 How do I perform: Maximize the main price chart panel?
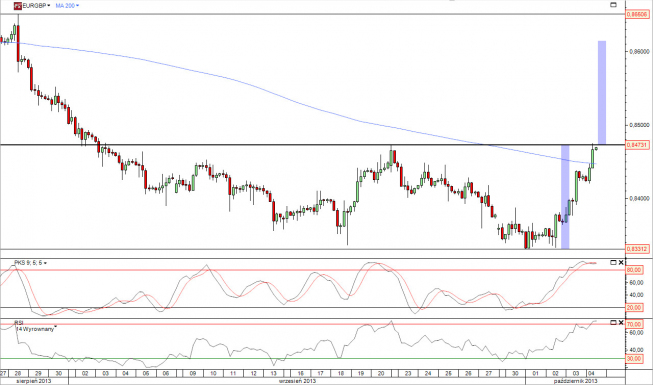coord(613,5)
